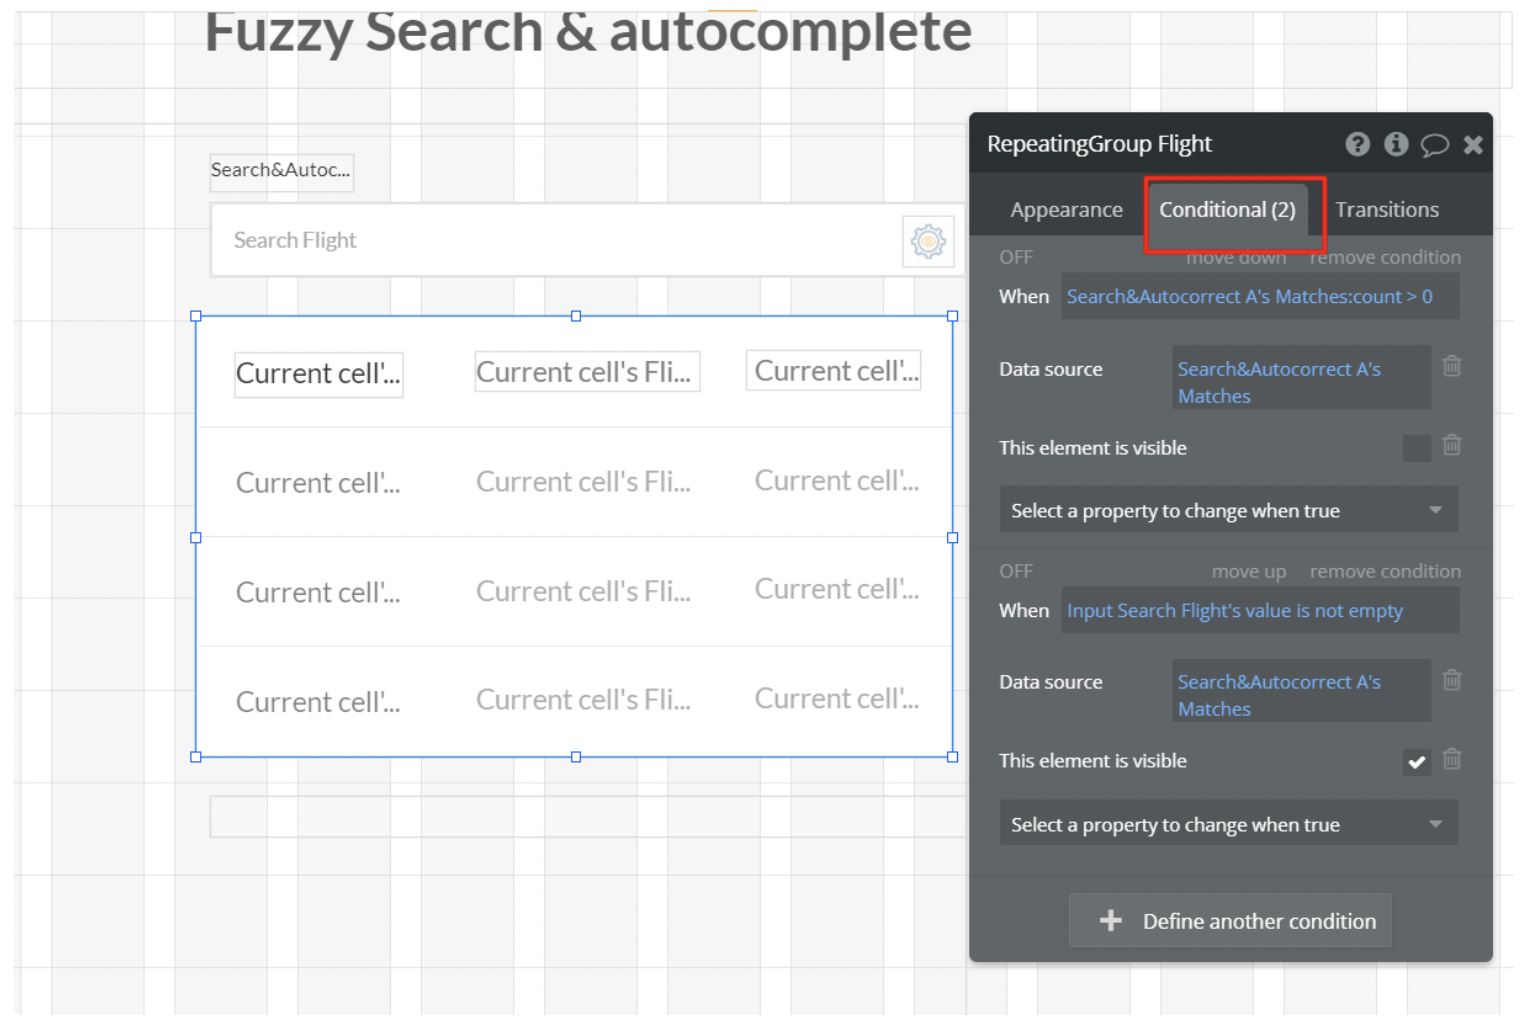The height and width of the screenshot is (1026, 1530).
Task: Click the gear icon in Search Flight input
Action: click(x=928, y=241)
